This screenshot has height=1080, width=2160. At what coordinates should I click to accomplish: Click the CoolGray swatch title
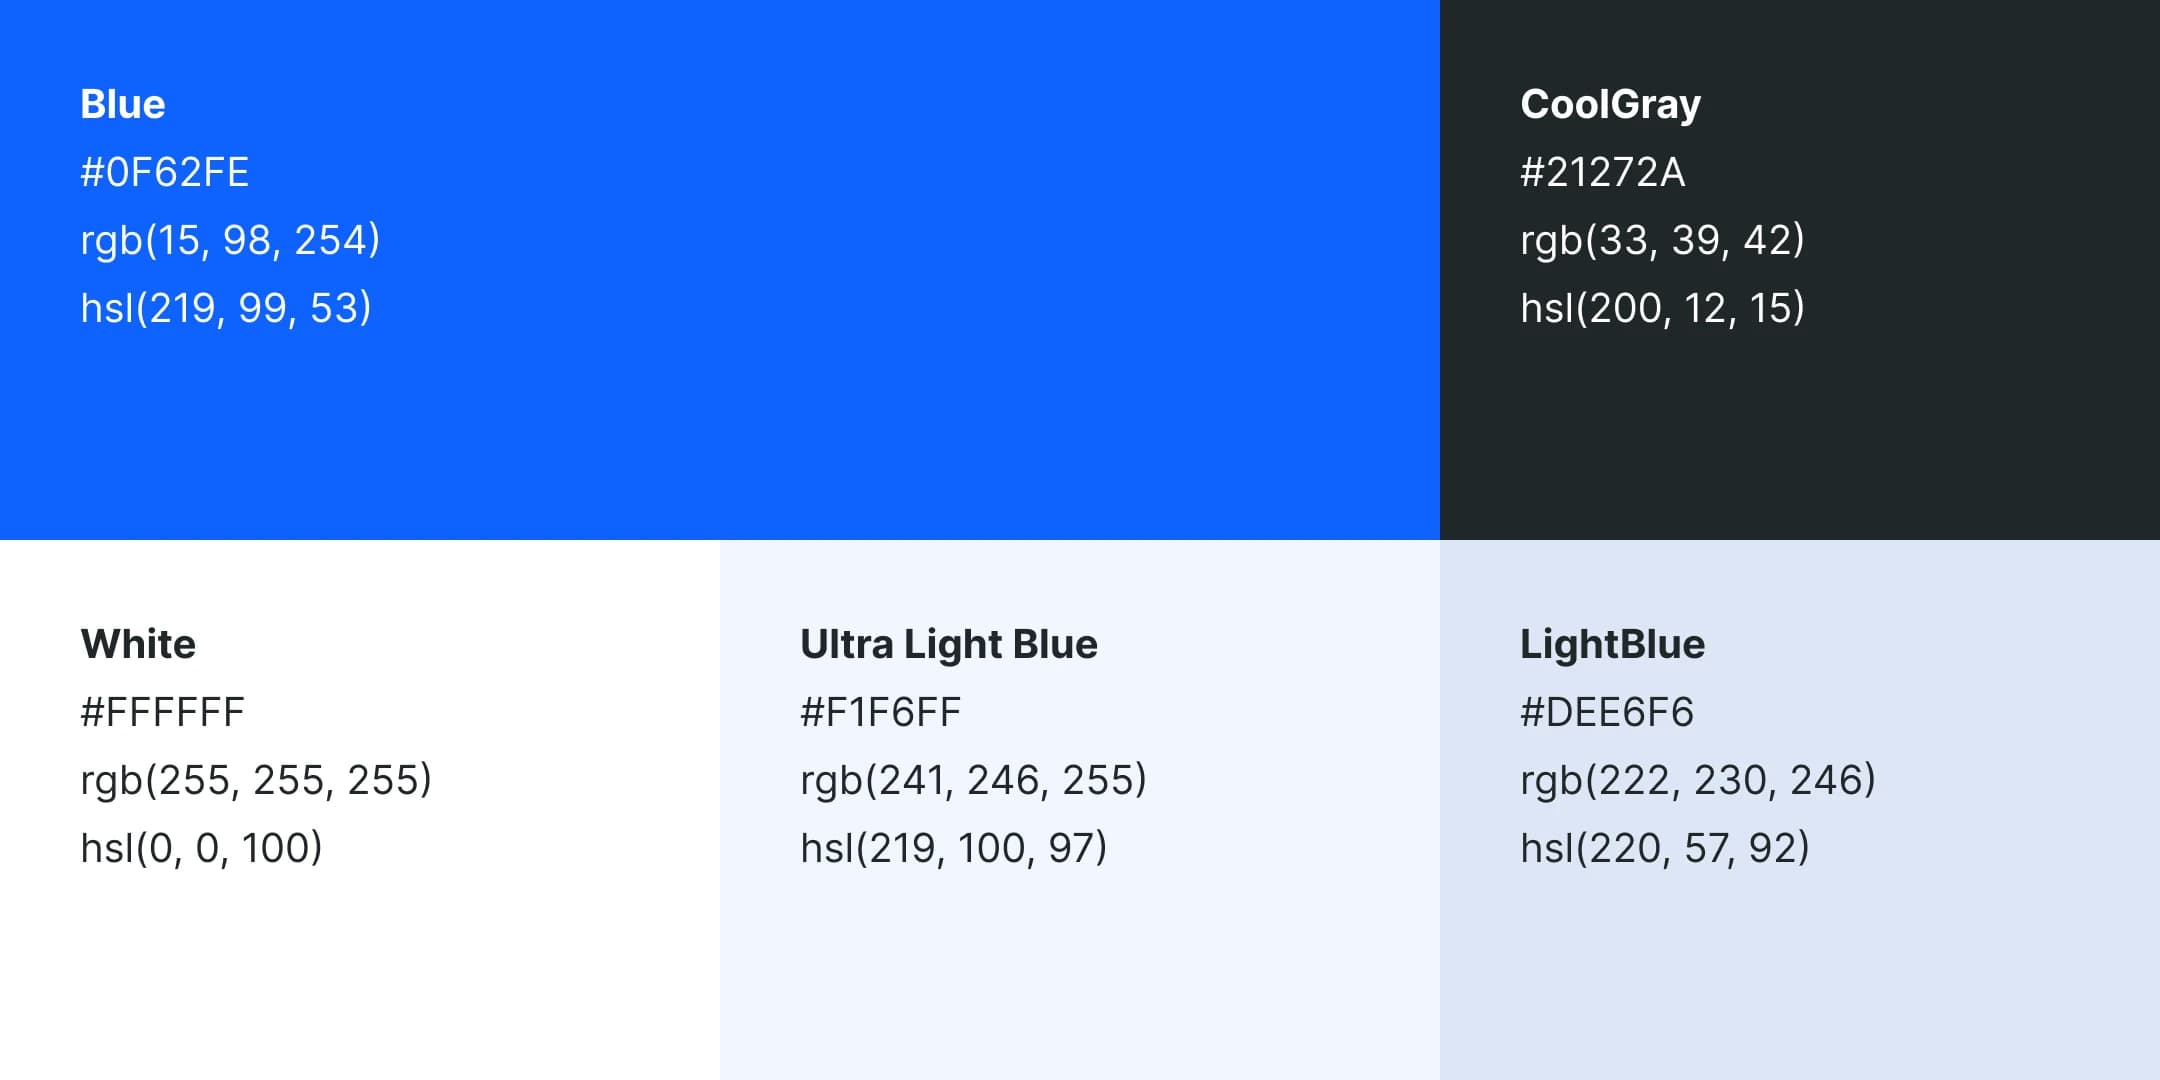tap(1610, 104)
